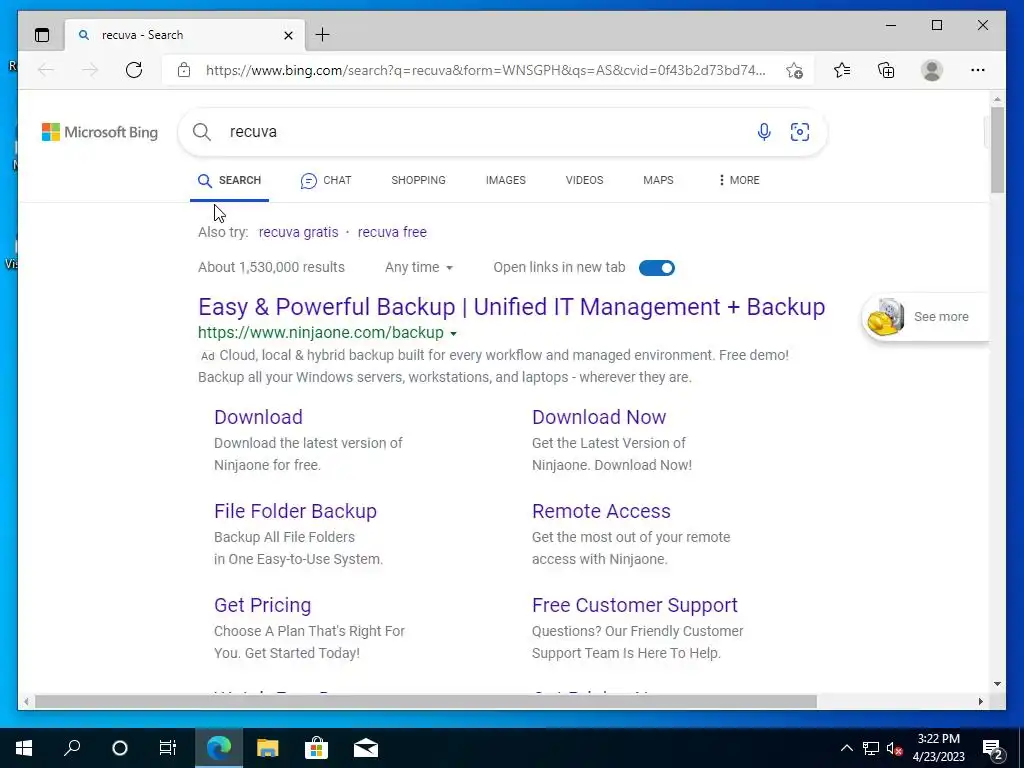Open Edge Settings and more menu
This screenshot has height=768, width=1024.
978,70
